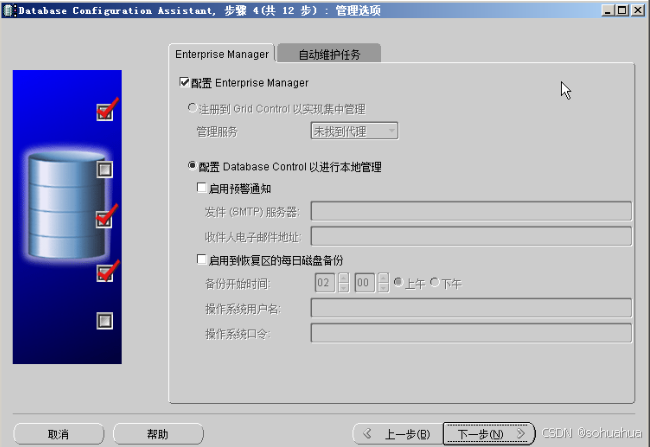Screen dimensions: 650x447
Task: Go back with 上一步(B) button
Action: coord(398,434)
